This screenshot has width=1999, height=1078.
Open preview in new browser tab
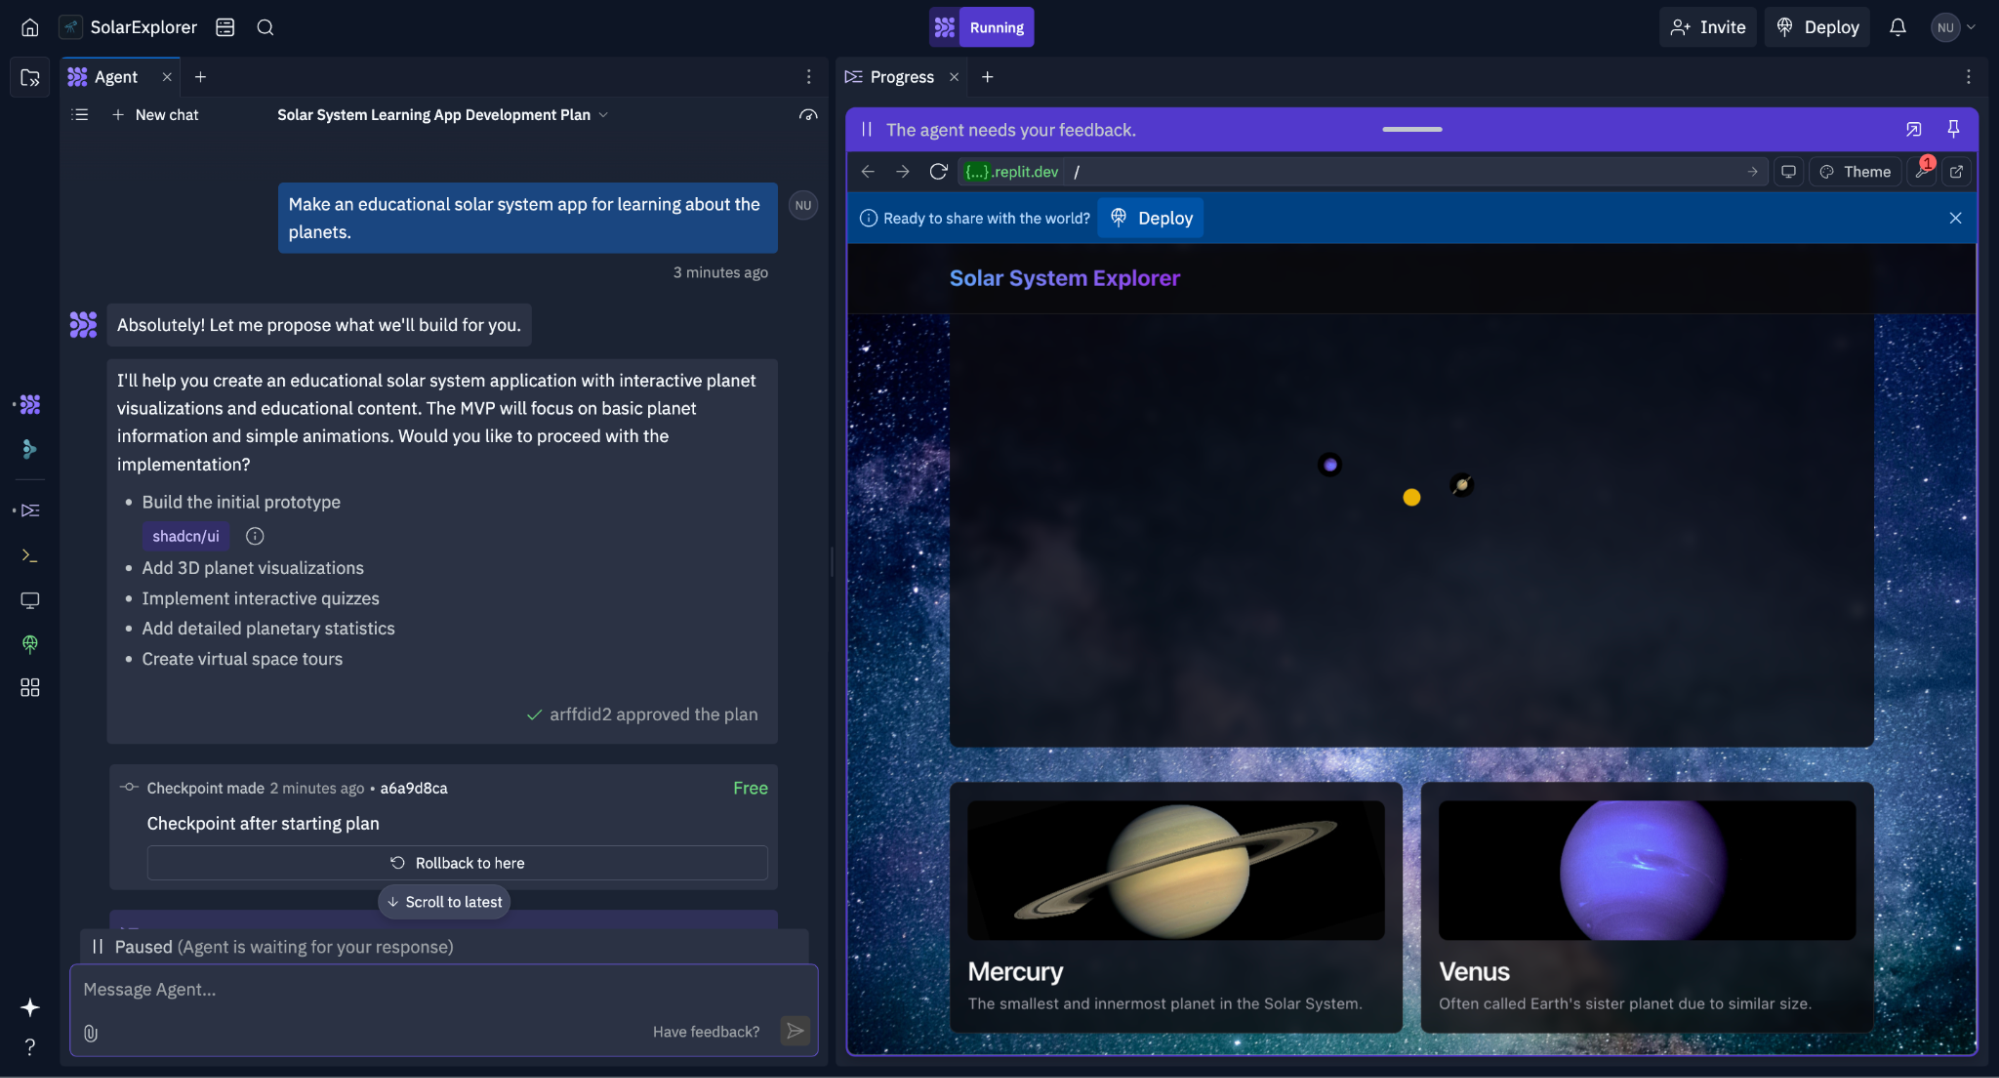1956,172
